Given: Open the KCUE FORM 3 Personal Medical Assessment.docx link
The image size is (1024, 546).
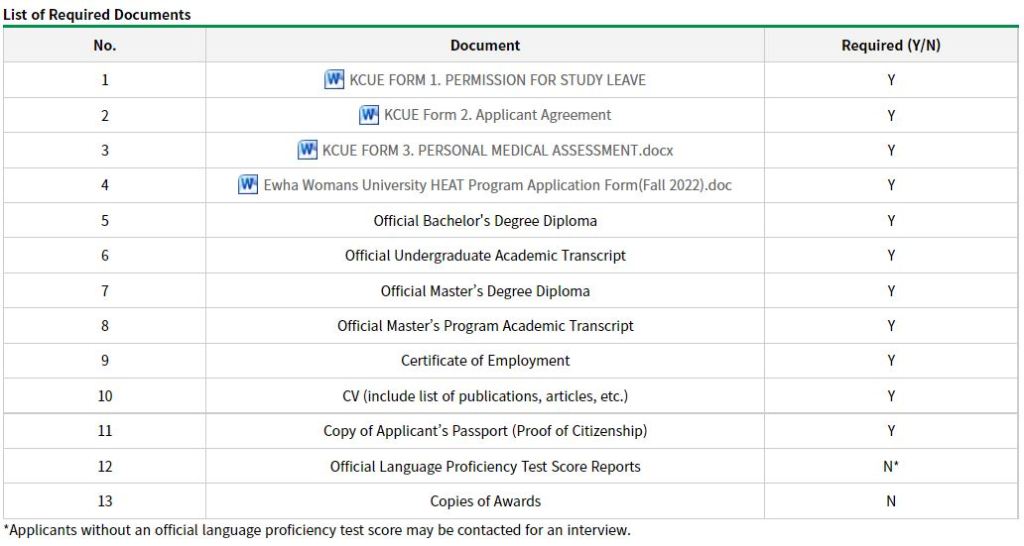Looking at the screenshot, I should pos(497,150).
